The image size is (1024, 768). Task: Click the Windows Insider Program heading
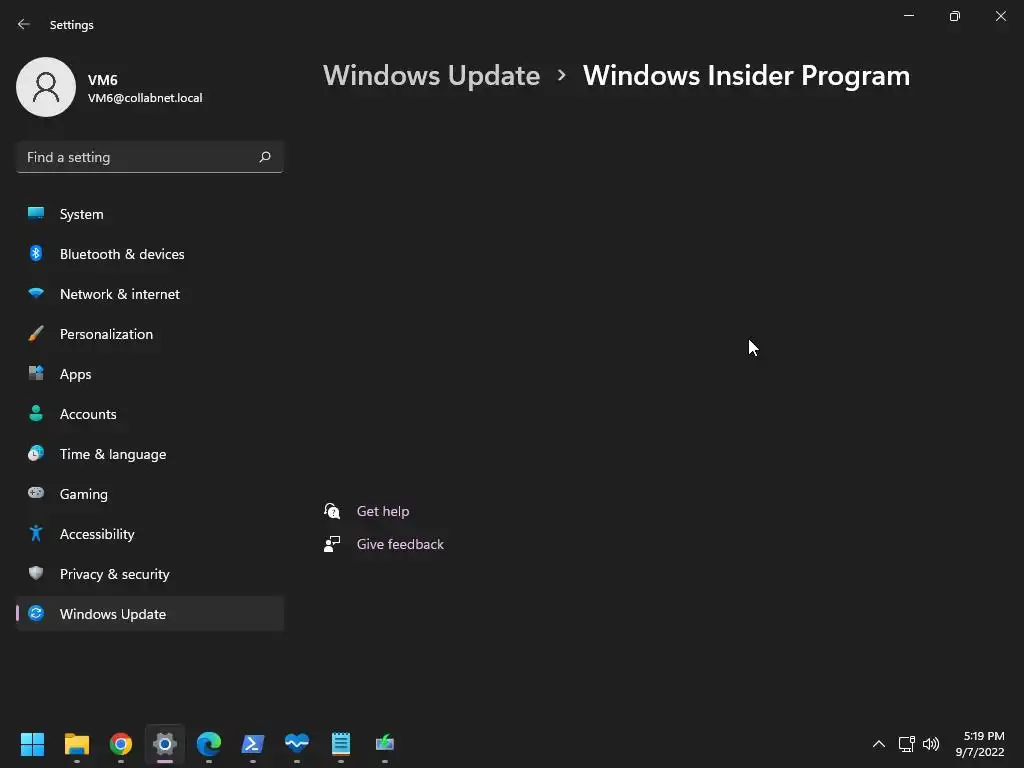click(746, 76)
